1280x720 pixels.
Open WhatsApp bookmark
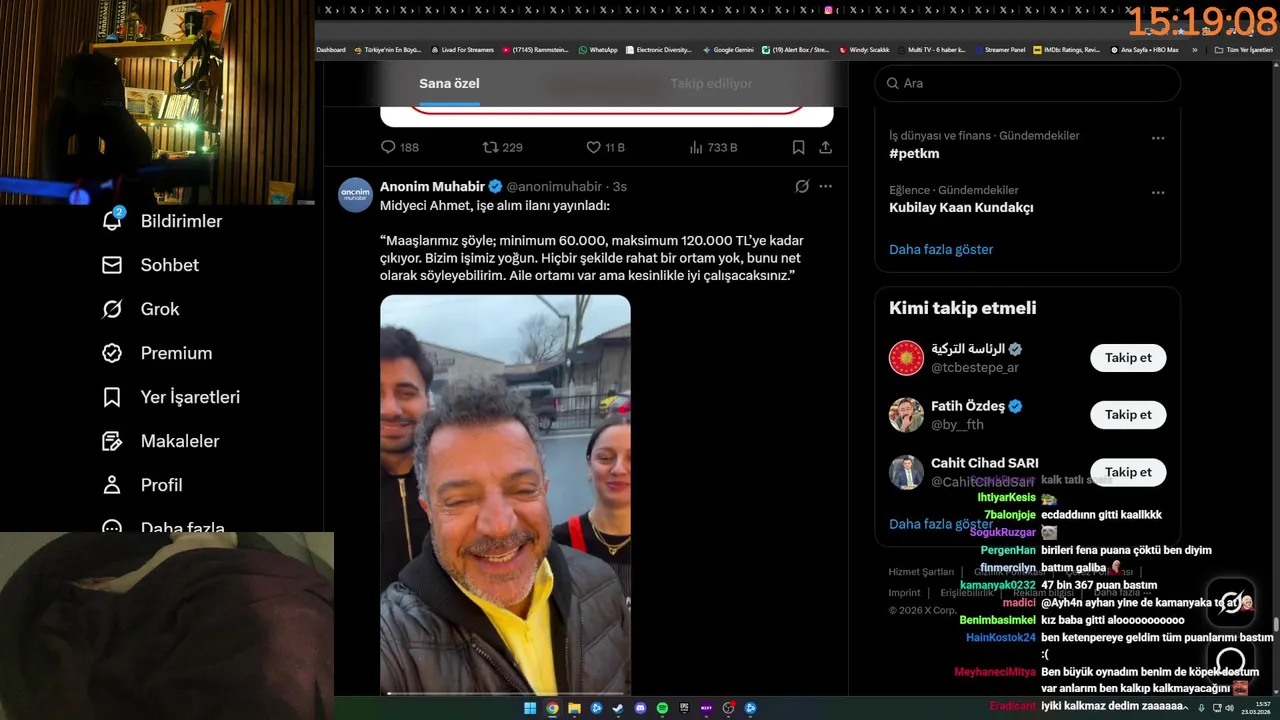pyautogui.click(x=598, y=50)
